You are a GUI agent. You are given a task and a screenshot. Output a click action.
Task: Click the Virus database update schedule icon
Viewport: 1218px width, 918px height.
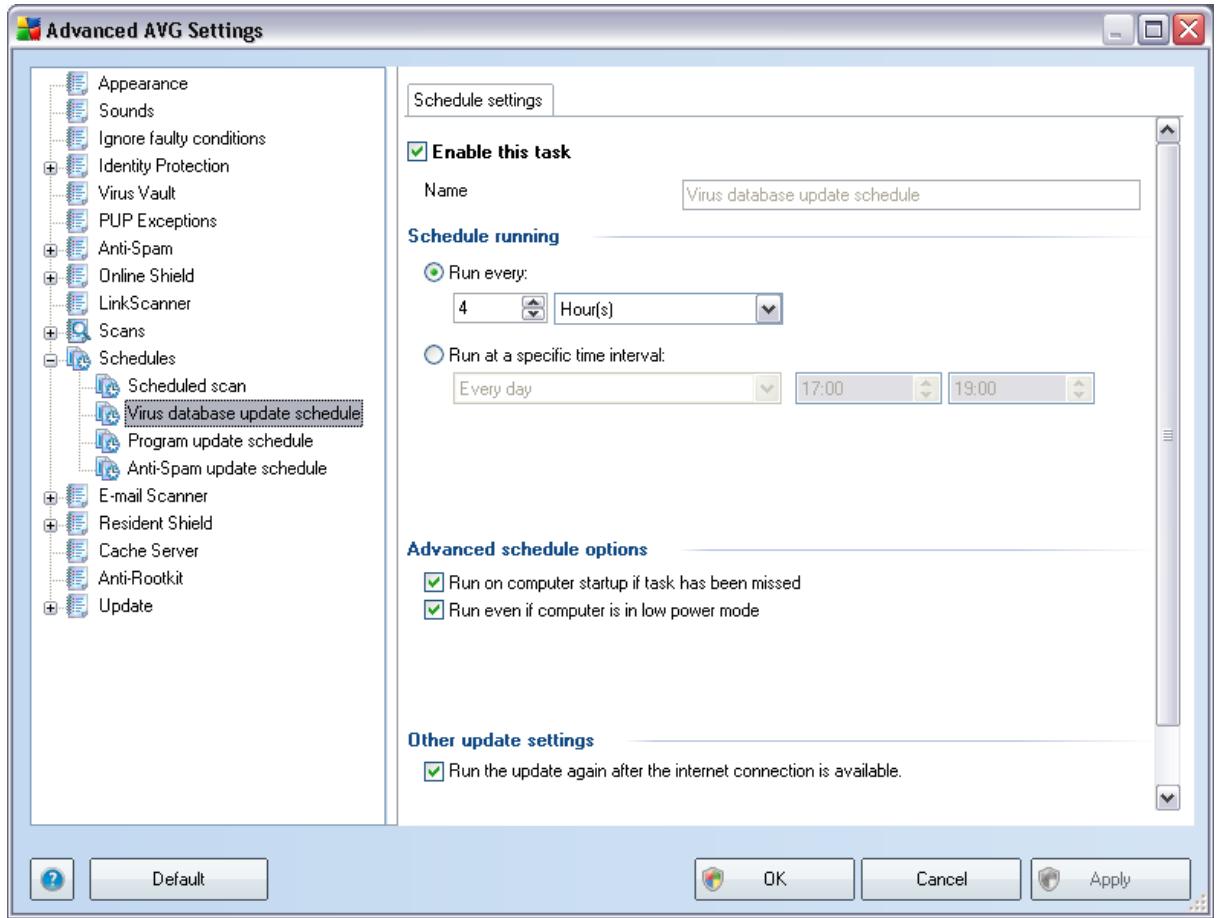point(106,412)
